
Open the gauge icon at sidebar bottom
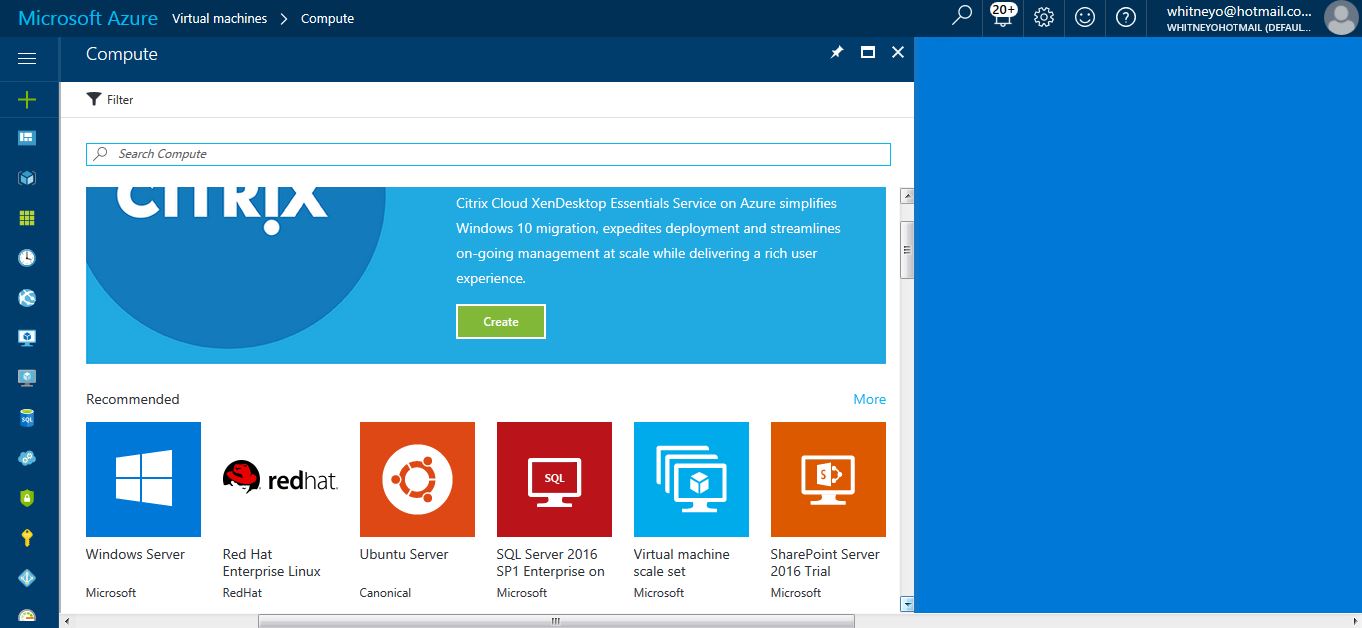tap(27, 616)
